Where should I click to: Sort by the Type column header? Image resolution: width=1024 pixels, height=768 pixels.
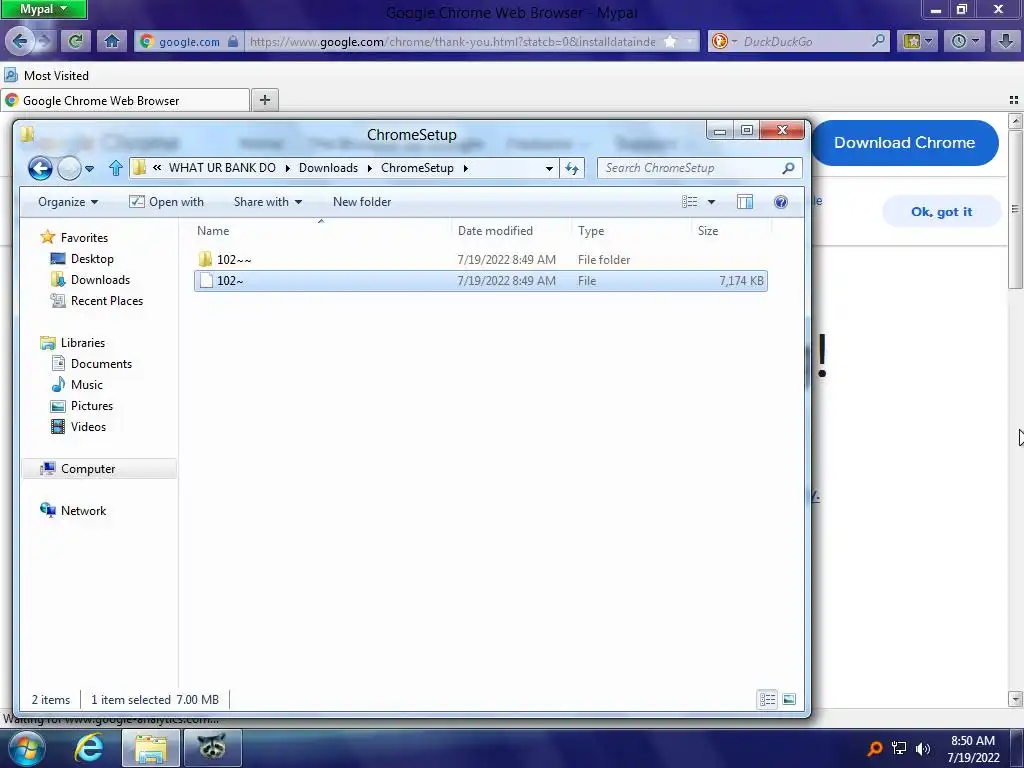coord(631,231)
